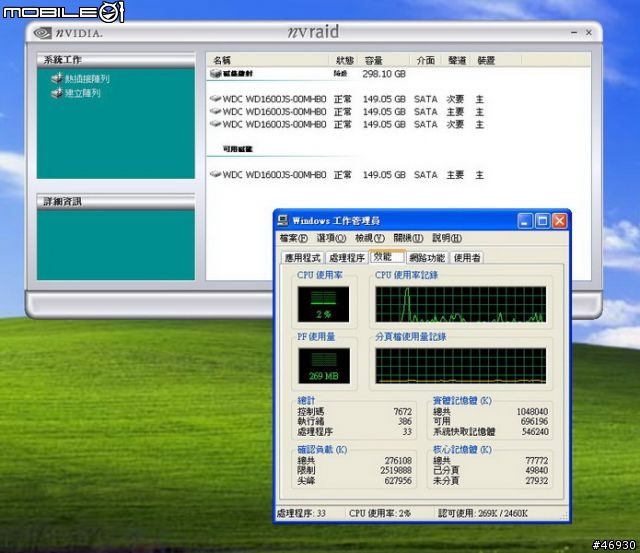The width and height of the screenshot is (640, 553).
Task: Select the 效能 performance tab
Action: [x=387, y=256]
